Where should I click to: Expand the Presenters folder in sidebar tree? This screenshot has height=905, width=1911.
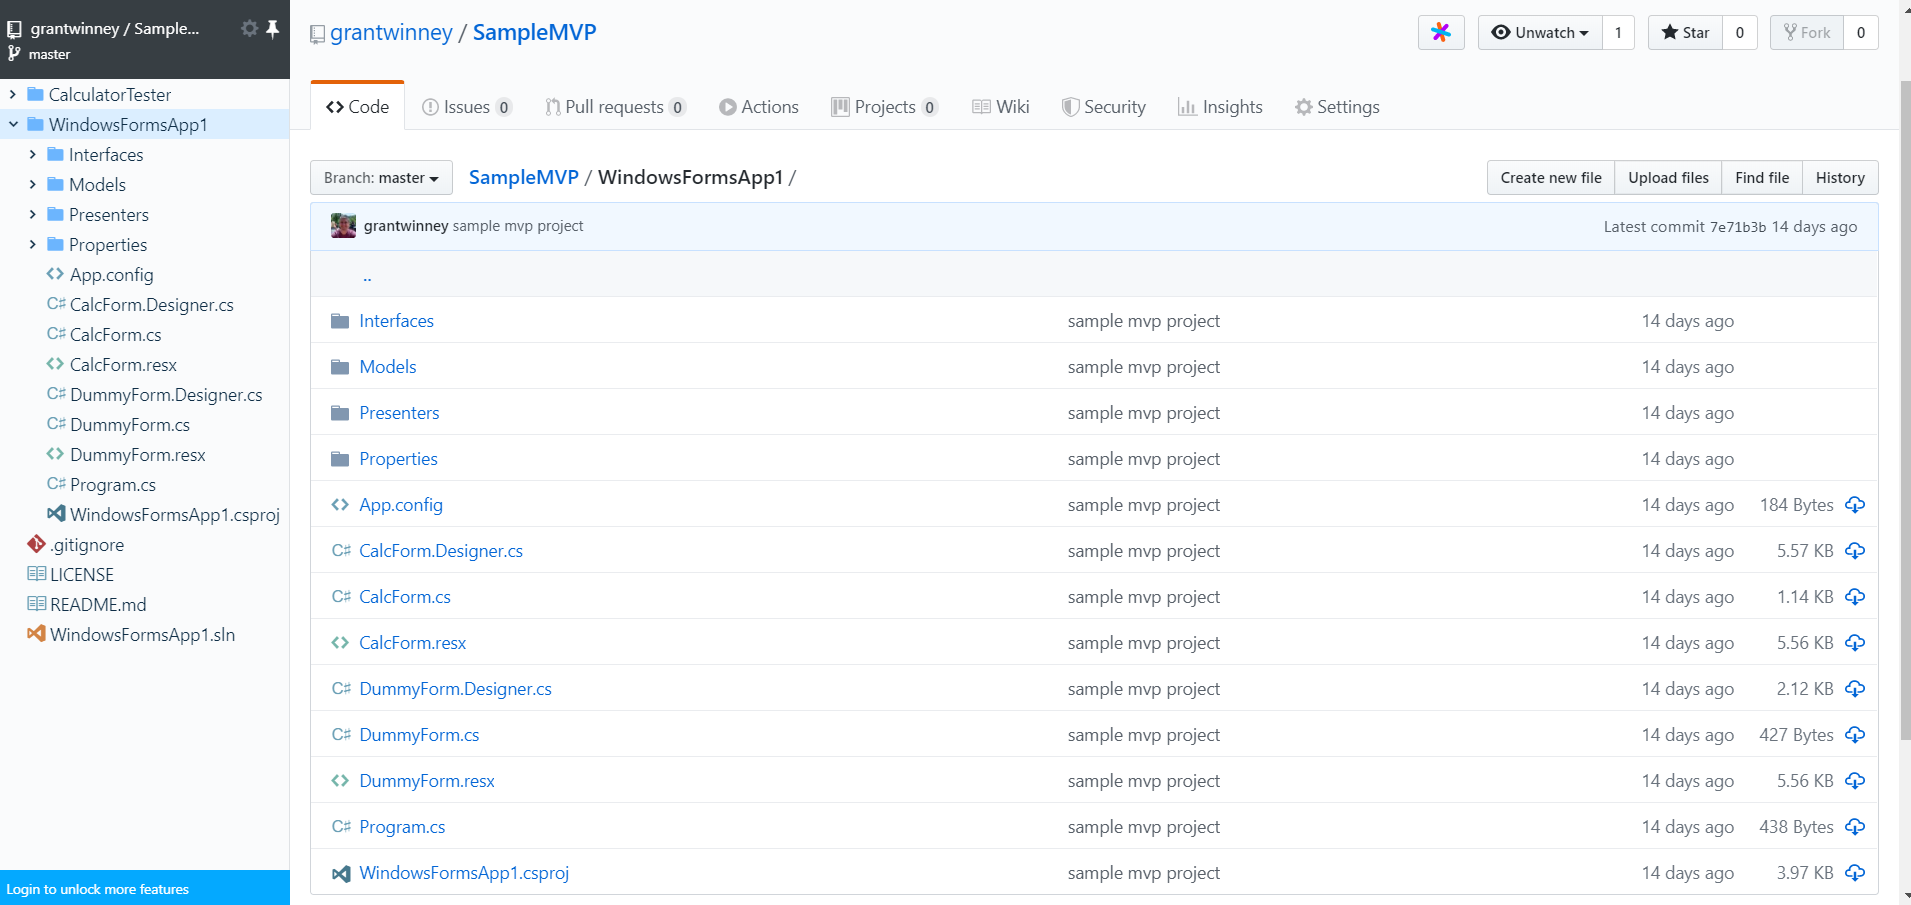pyautogui.click(x=33, y=215)
